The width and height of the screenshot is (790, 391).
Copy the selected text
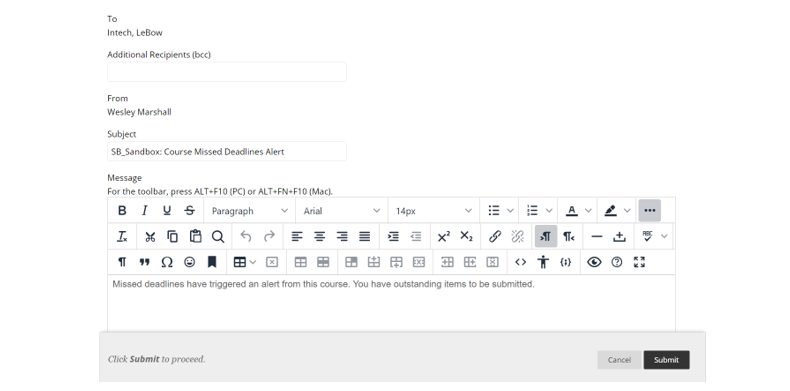(x=172, y=236)
